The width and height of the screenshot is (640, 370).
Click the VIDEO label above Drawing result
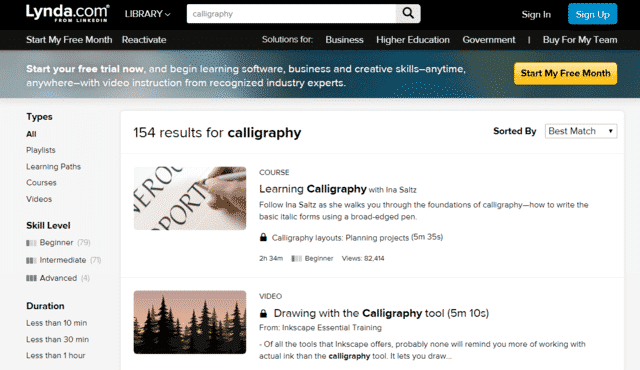(x=270, y=296)
